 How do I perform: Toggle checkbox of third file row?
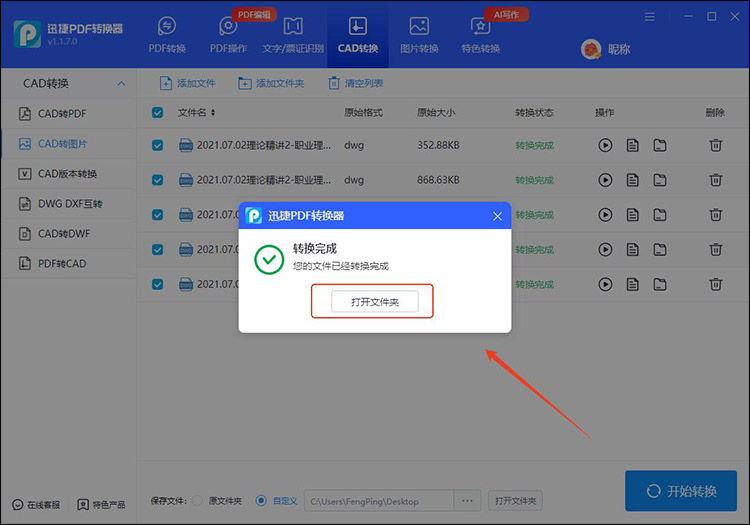pyautogui.click(x=157, y=215)
